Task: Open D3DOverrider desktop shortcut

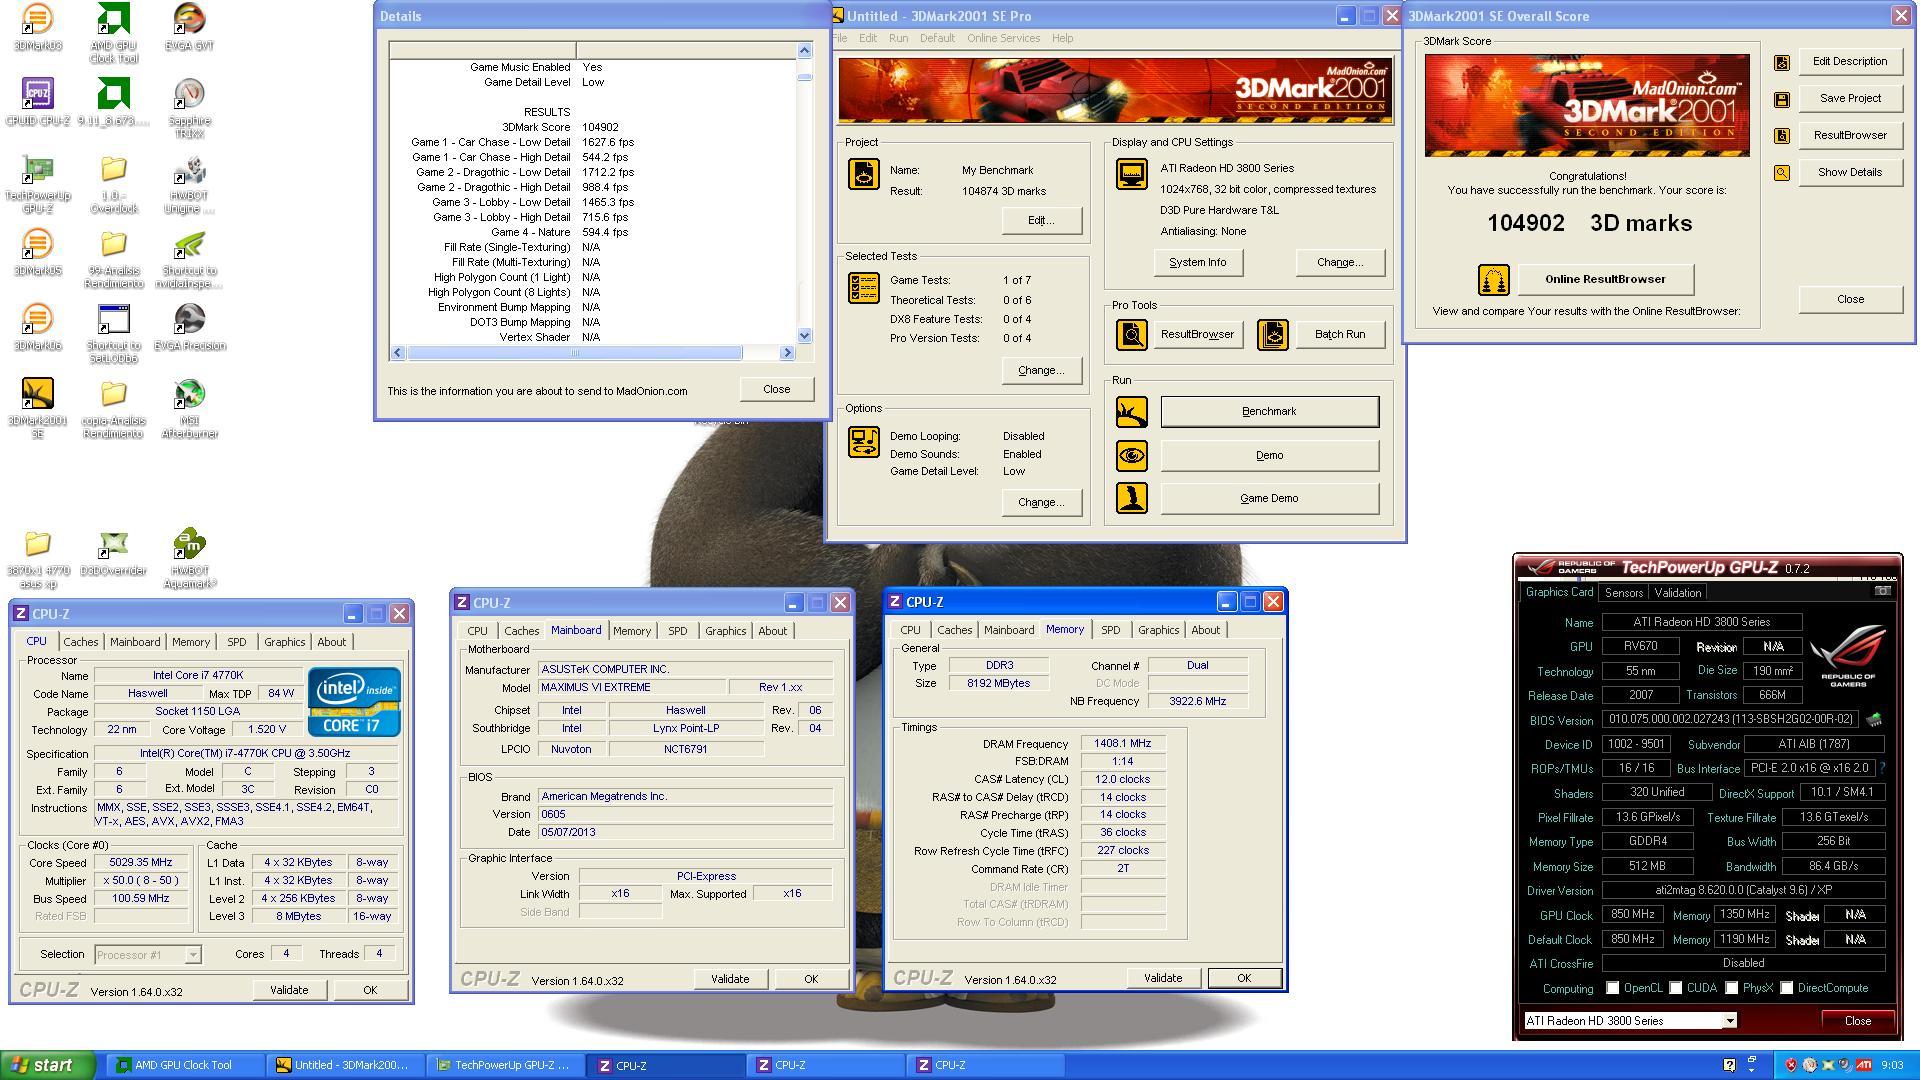Action: (113, 552)
